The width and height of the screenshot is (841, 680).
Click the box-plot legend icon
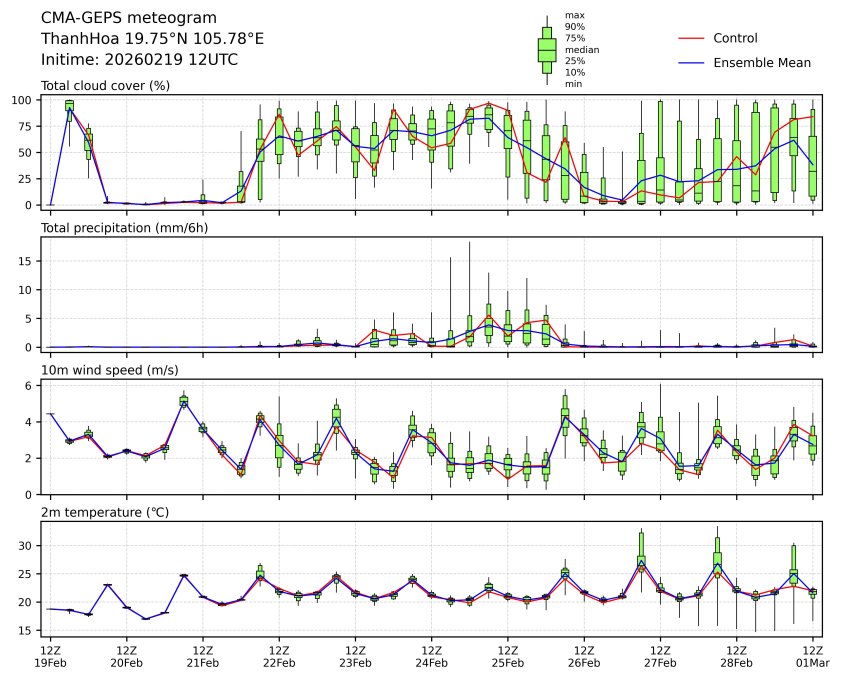(547, 49)
